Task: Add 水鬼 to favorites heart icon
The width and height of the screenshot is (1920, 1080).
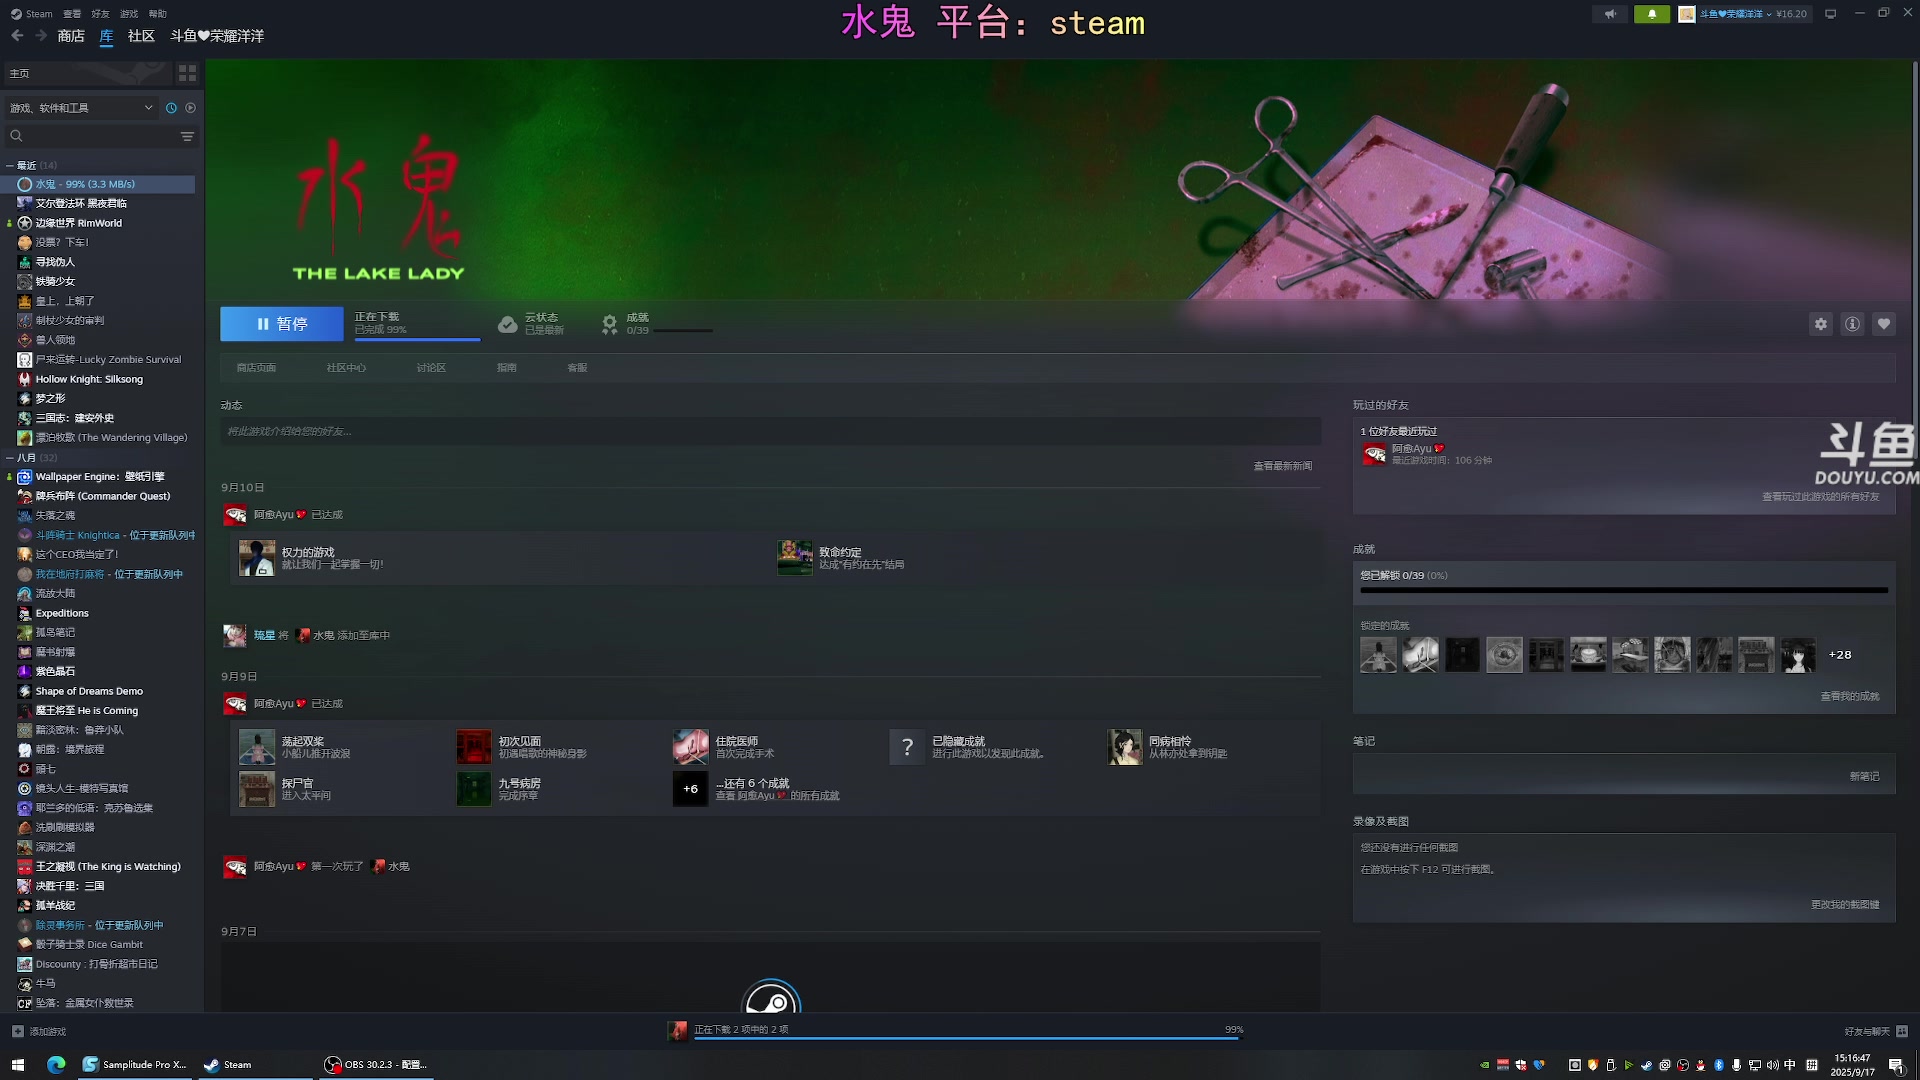Action: [x=1884, y=324]
